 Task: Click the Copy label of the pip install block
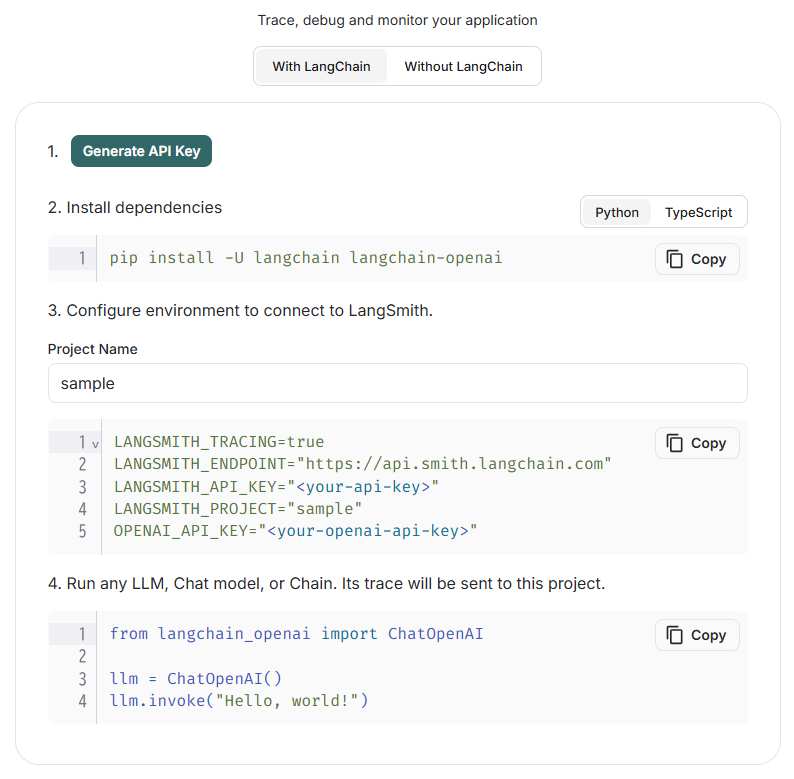[x=708, y=259]
